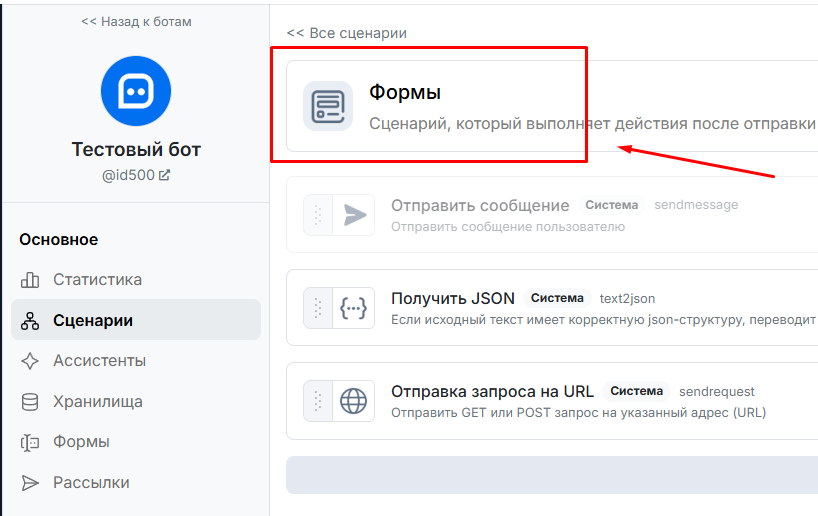Click Отправка запроса на URL title

492,391
